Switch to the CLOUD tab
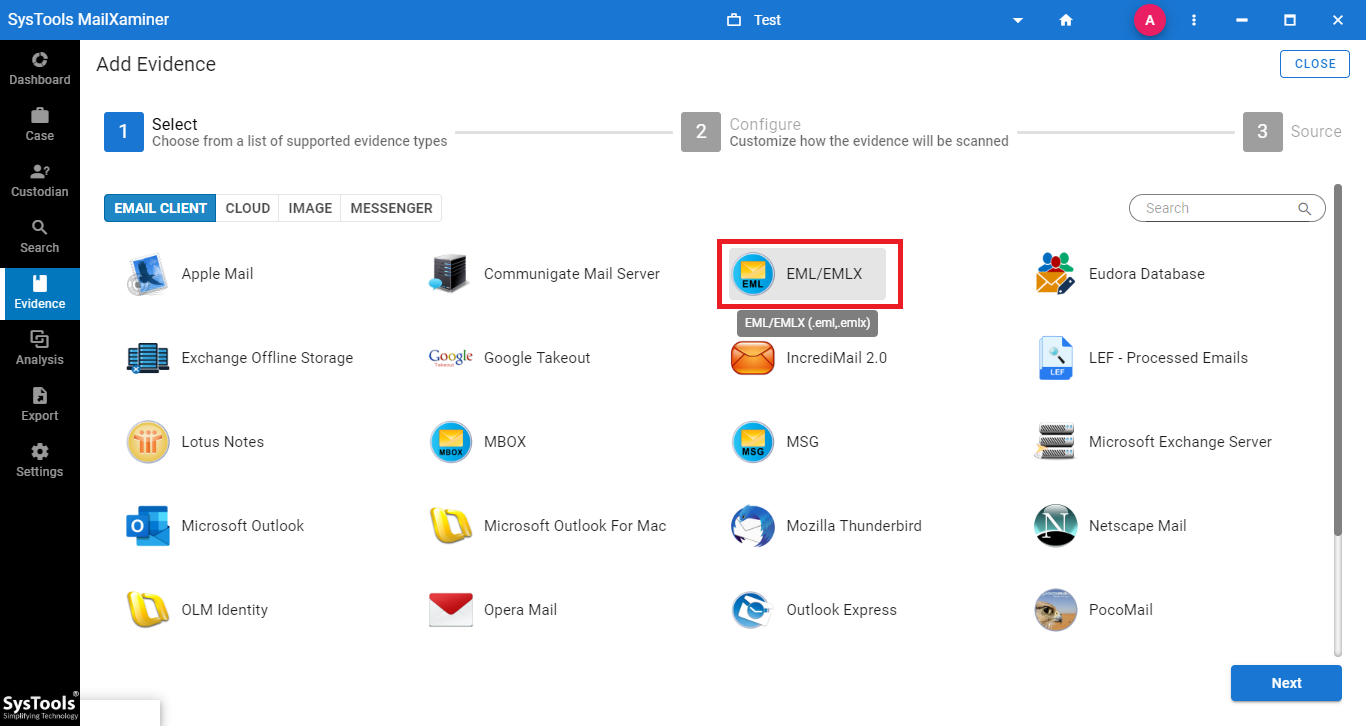1366x726 pixels. [248, 208]
